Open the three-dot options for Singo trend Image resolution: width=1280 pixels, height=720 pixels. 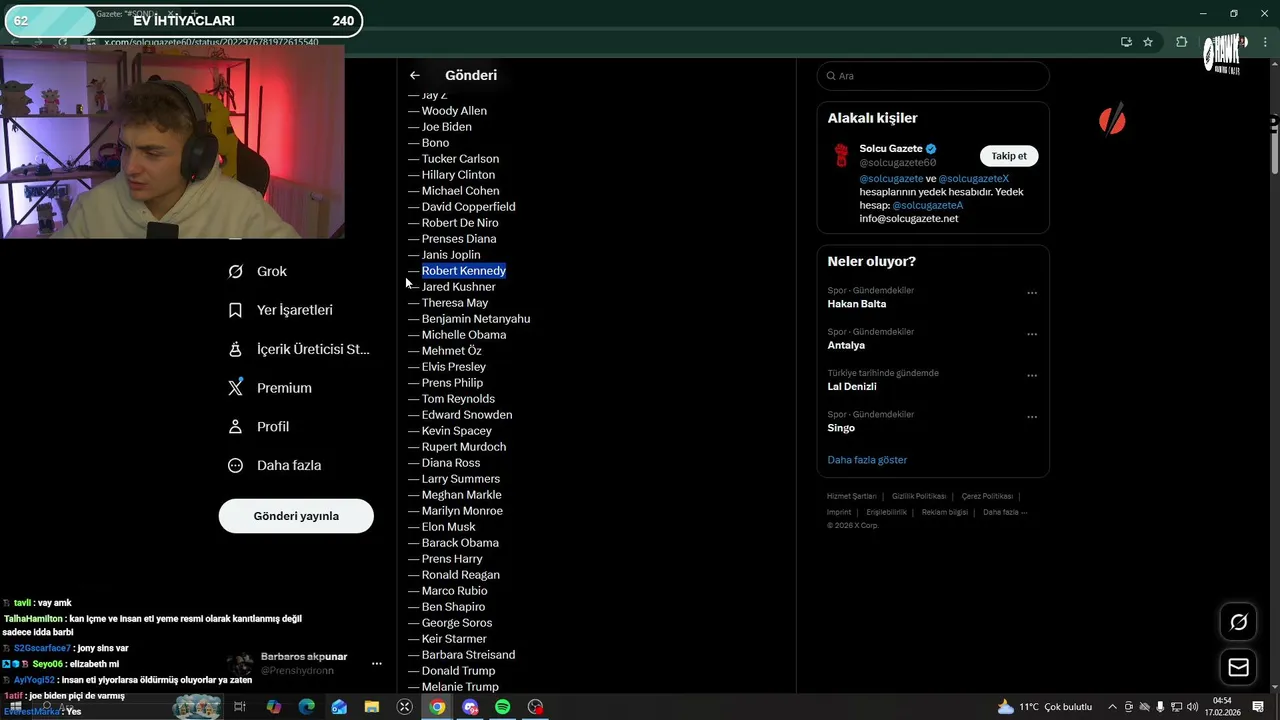click(x=1032, y=417)
